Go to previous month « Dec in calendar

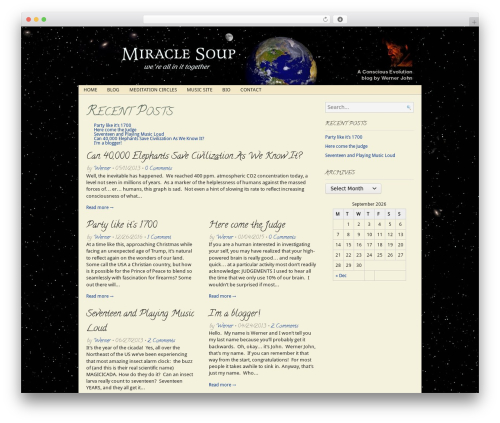pos(341,276)
